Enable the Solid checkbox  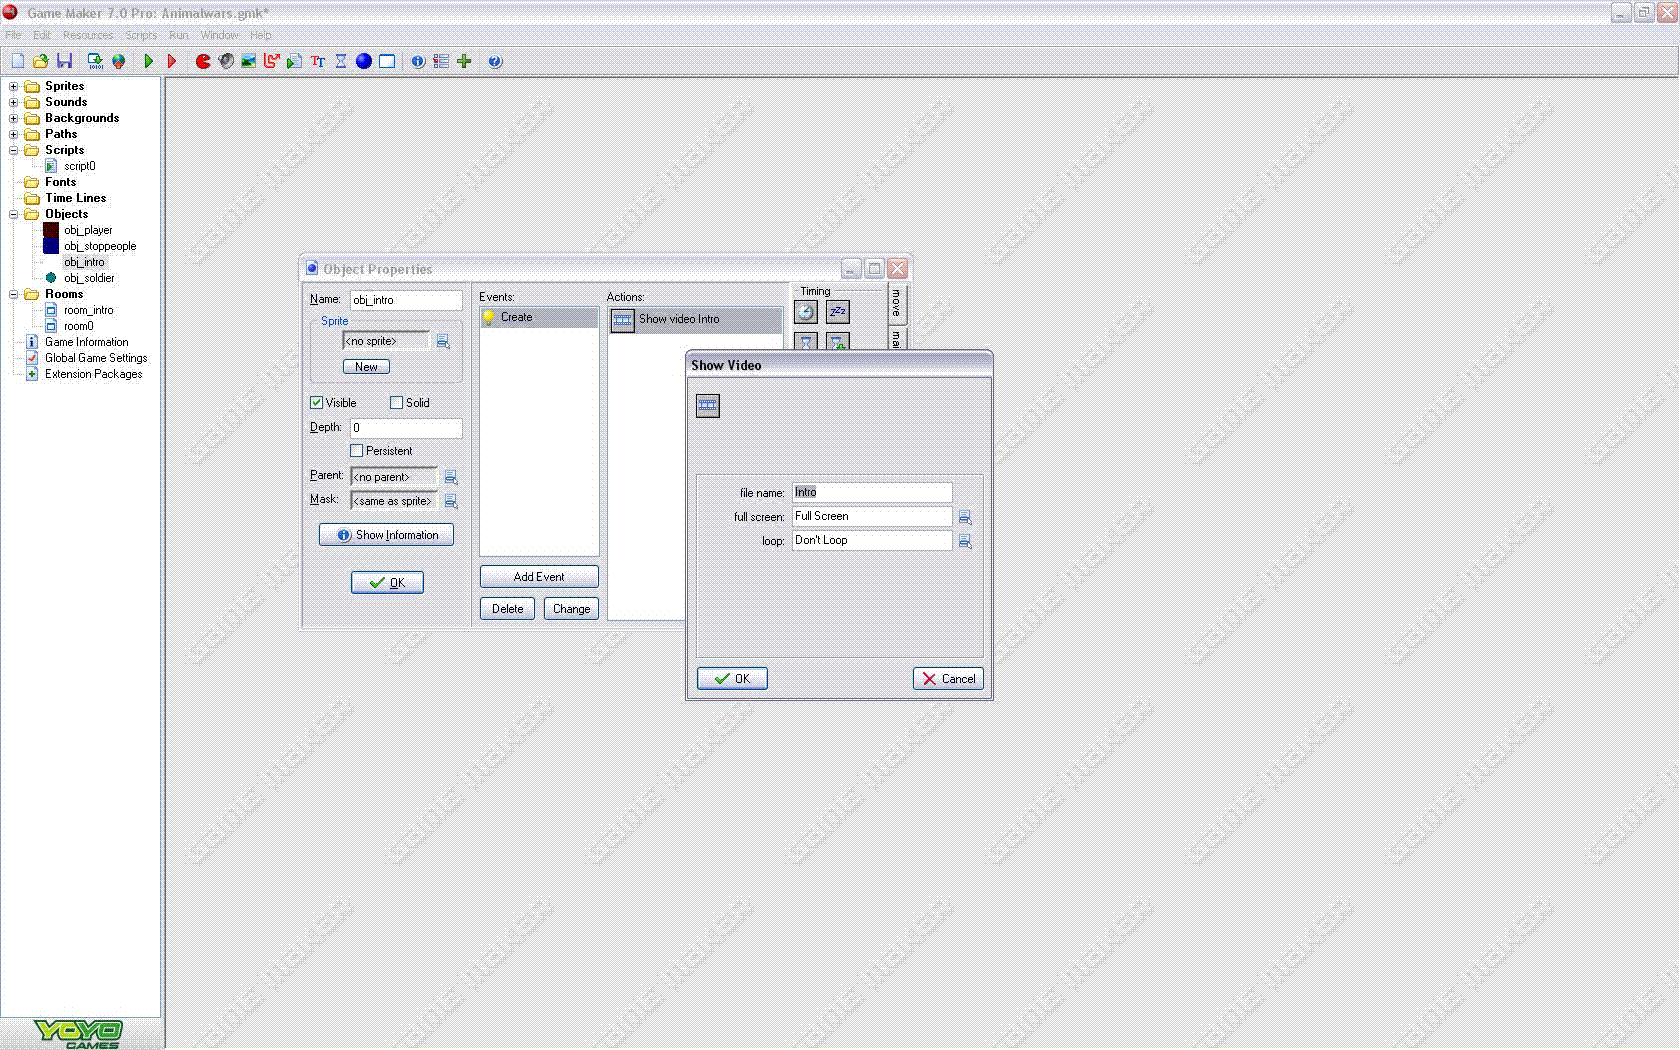click(x=396, y=403)
